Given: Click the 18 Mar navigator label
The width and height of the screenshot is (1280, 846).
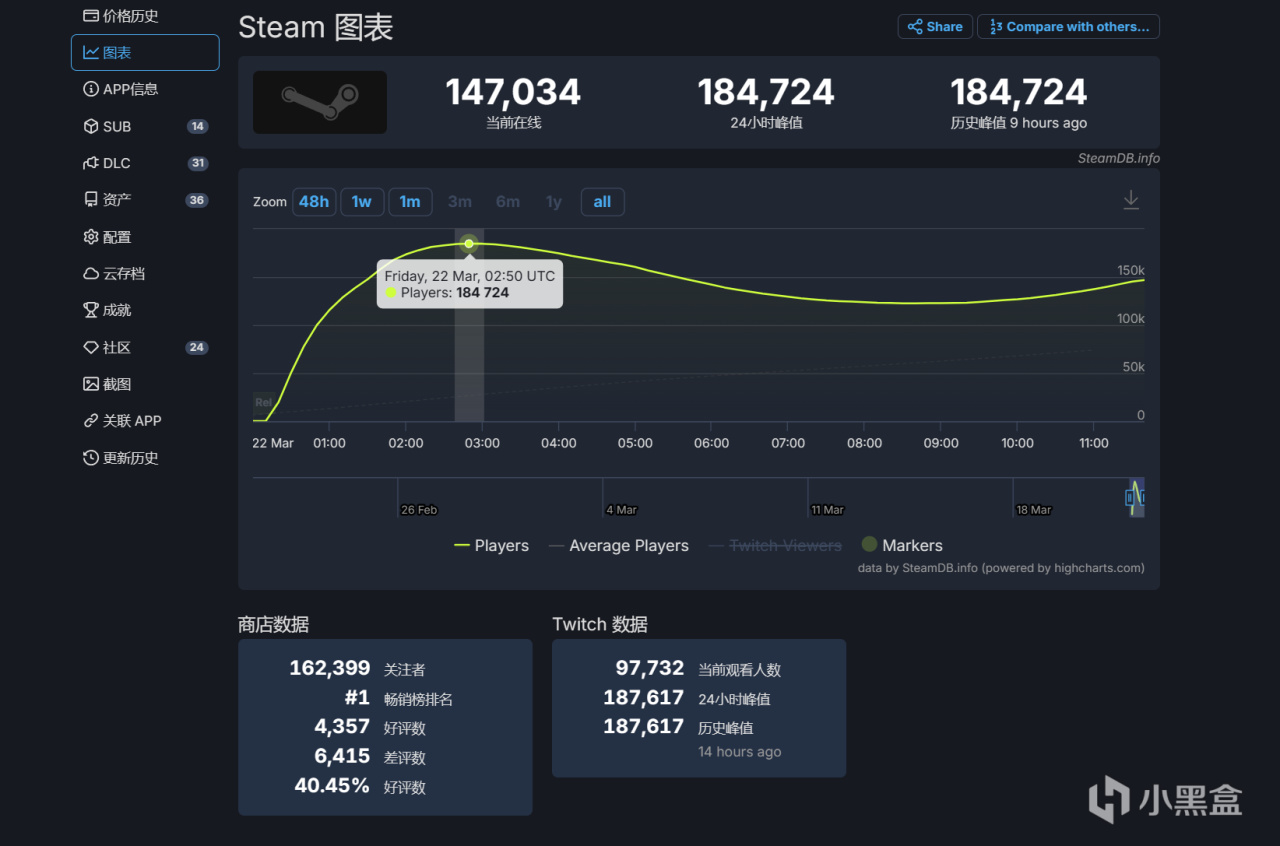Looking at the screenshot, I should pyautogui.click(x=1034, y=510).
